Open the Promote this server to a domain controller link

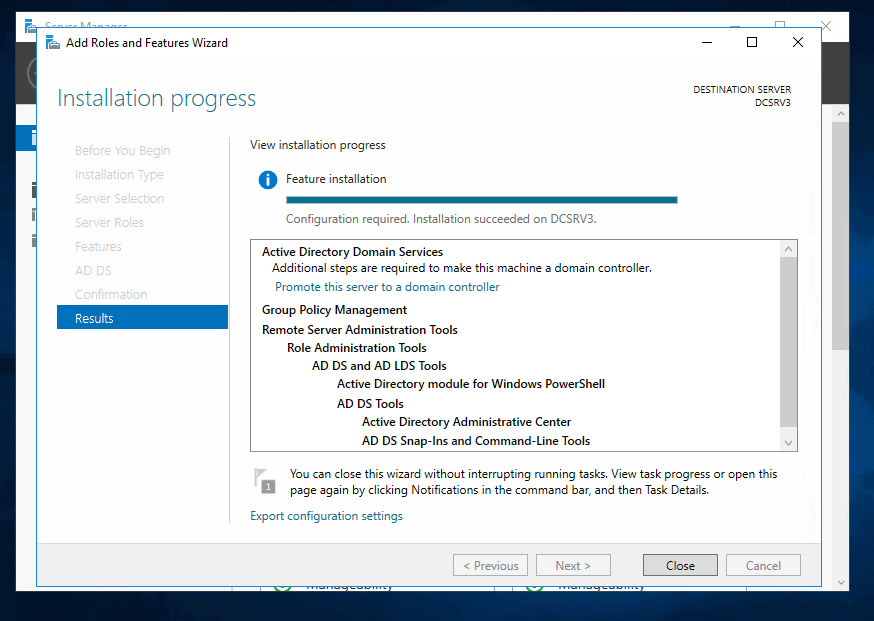pyautogui.click(x=385, y=286)
